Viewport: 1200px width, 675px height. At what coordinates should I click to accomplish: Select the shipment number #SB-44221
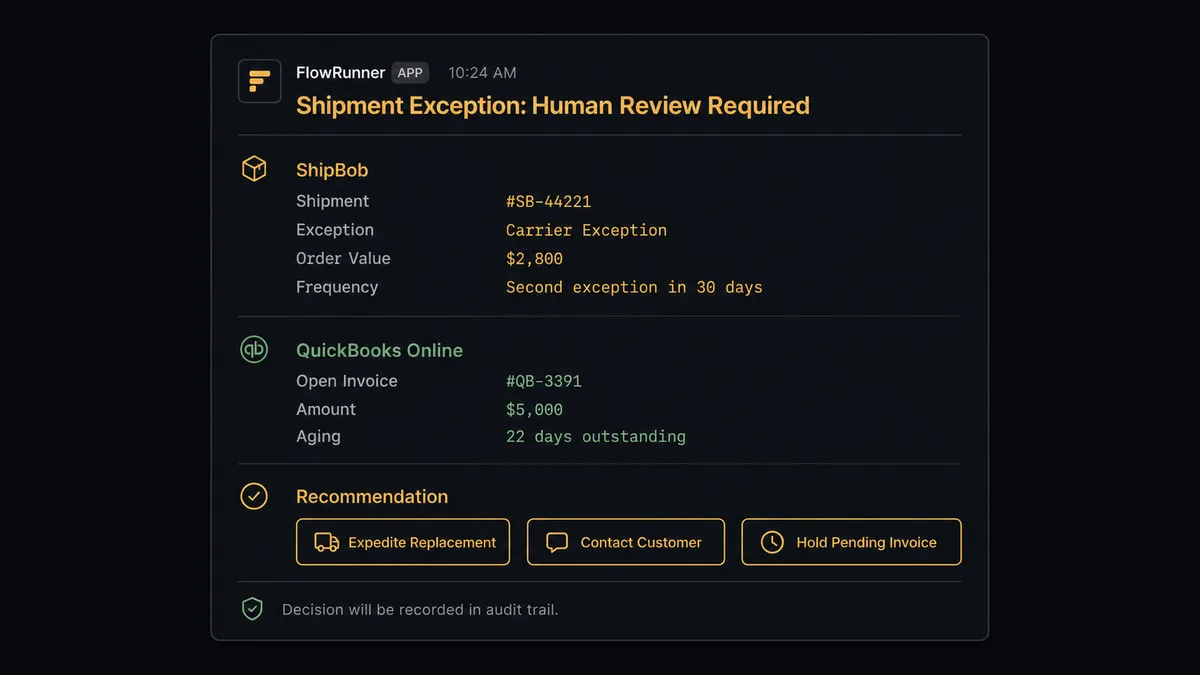(548, 201)
